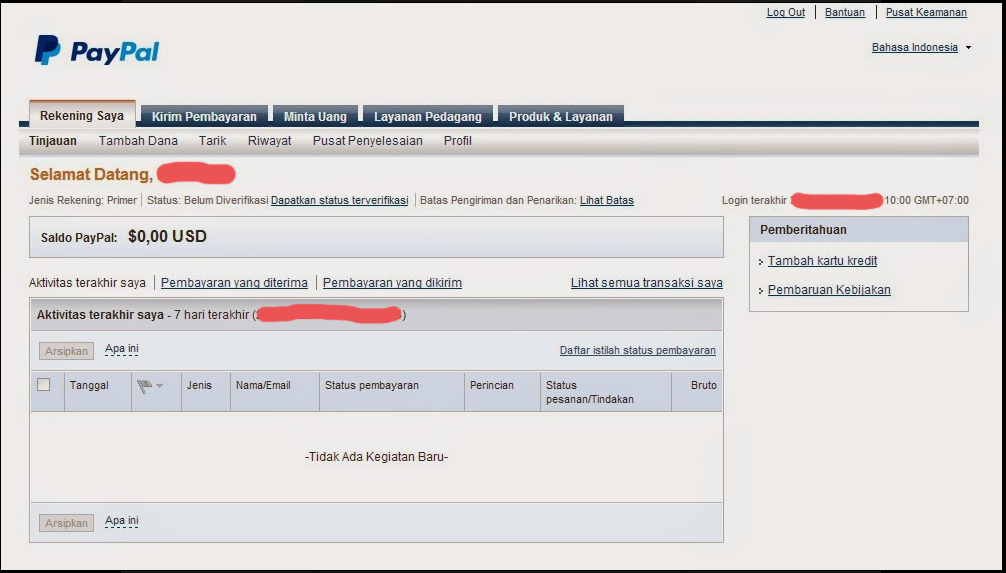This screenshot has height=573, width=1006.
Task: Open the Pusat Keamanan link
Action: [926, 12]
